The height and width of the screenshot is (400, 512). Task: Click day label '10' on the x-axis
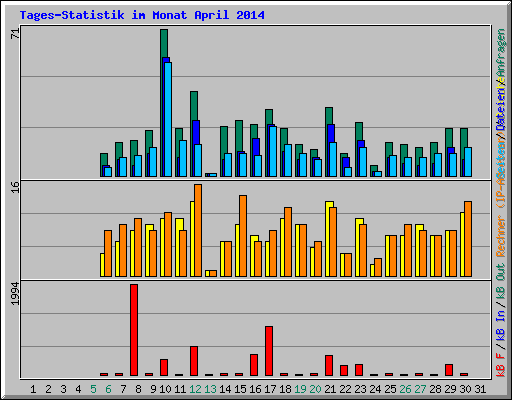coord(165,389)
